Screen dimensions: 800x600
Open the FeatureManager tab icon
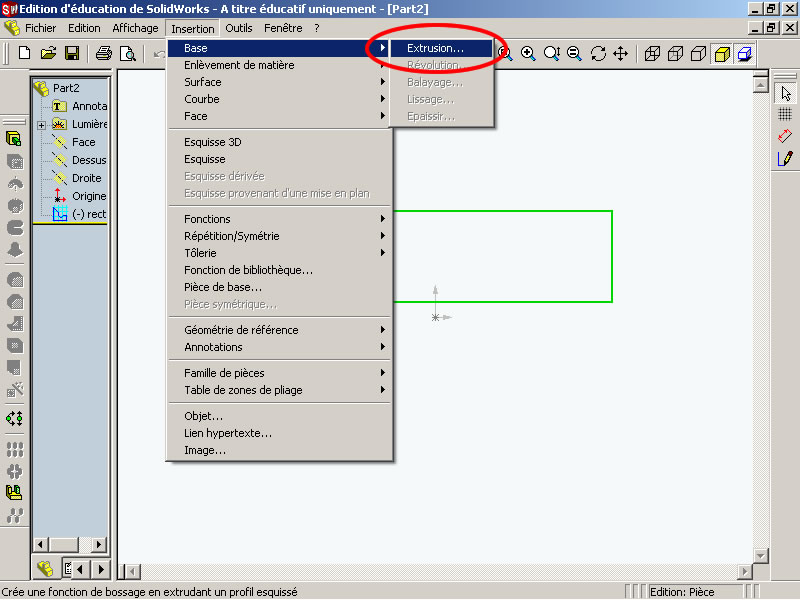pos(45,568)
